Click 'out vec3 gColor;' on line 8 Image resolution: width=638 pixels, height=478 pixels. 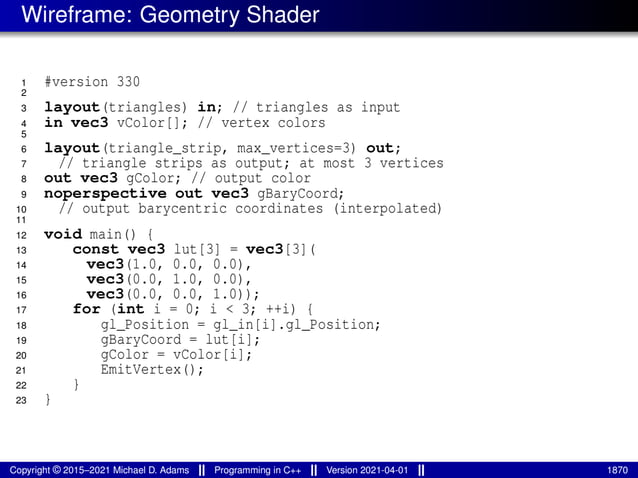112,178
